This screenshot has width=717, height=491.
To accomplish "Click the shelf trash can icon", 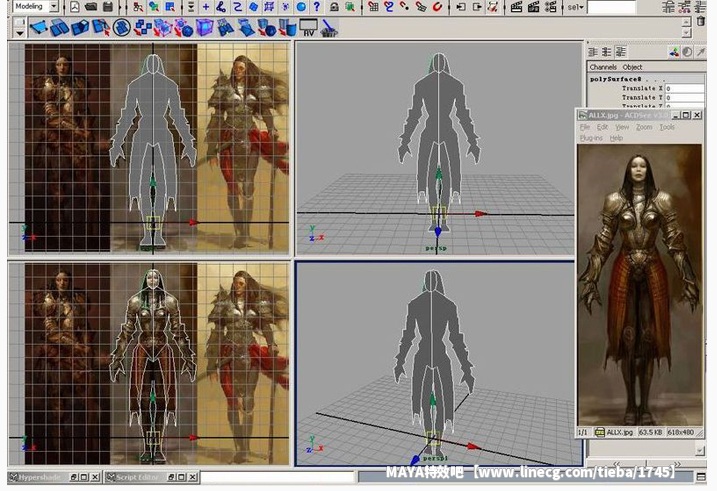I will coord(701,21).
